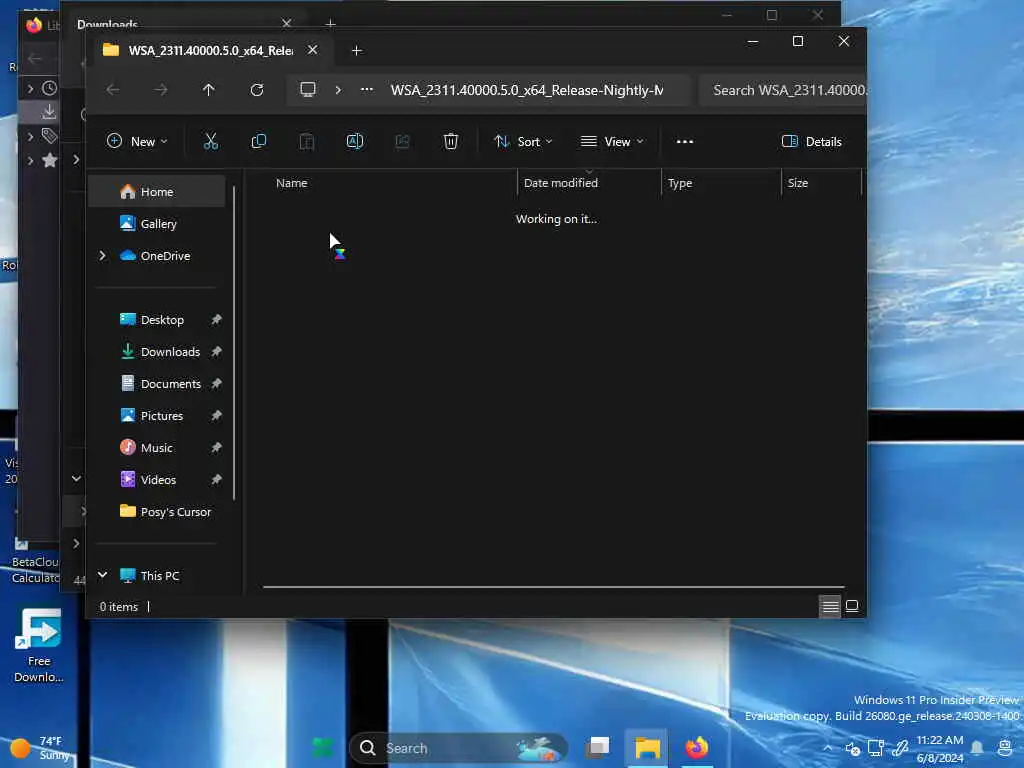
Task: Open the notifications bell icon
Action: click(x=977, y=748)
